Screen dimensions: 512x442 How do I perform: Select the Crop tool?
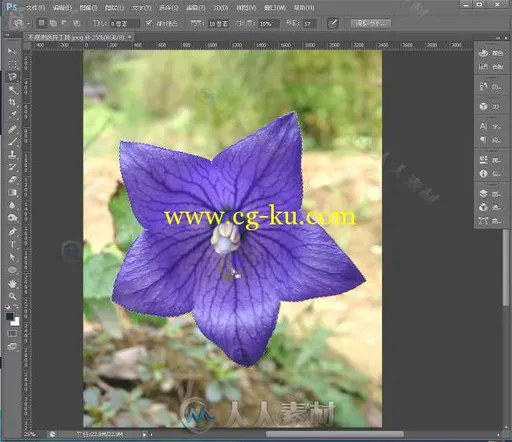(x=12, y=103)
